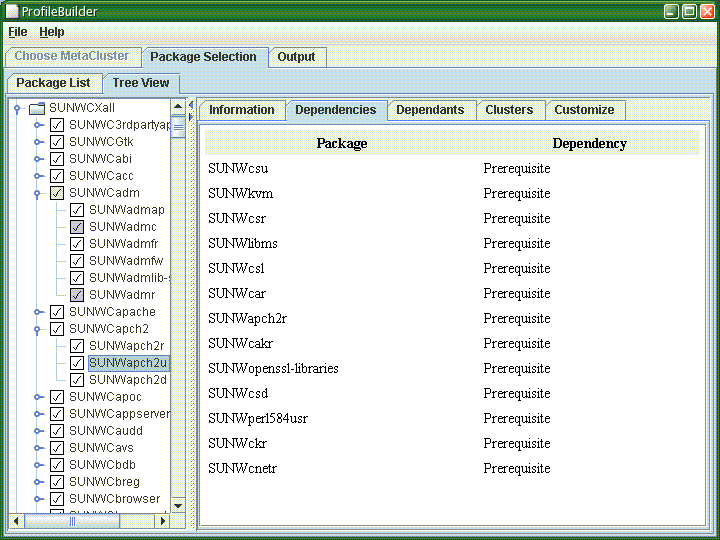Screen dimensions: 720x540
Task: Open the Customize tab
Action: coord(584,110)
